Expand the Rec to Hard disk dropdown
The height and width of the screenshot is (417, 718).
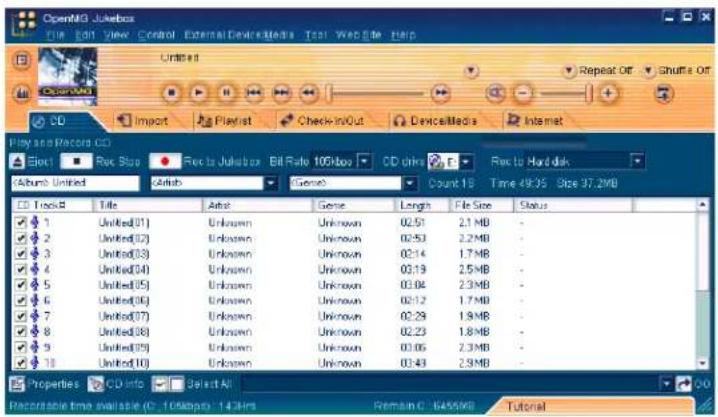pyautogui.click(x=637, y=161)
